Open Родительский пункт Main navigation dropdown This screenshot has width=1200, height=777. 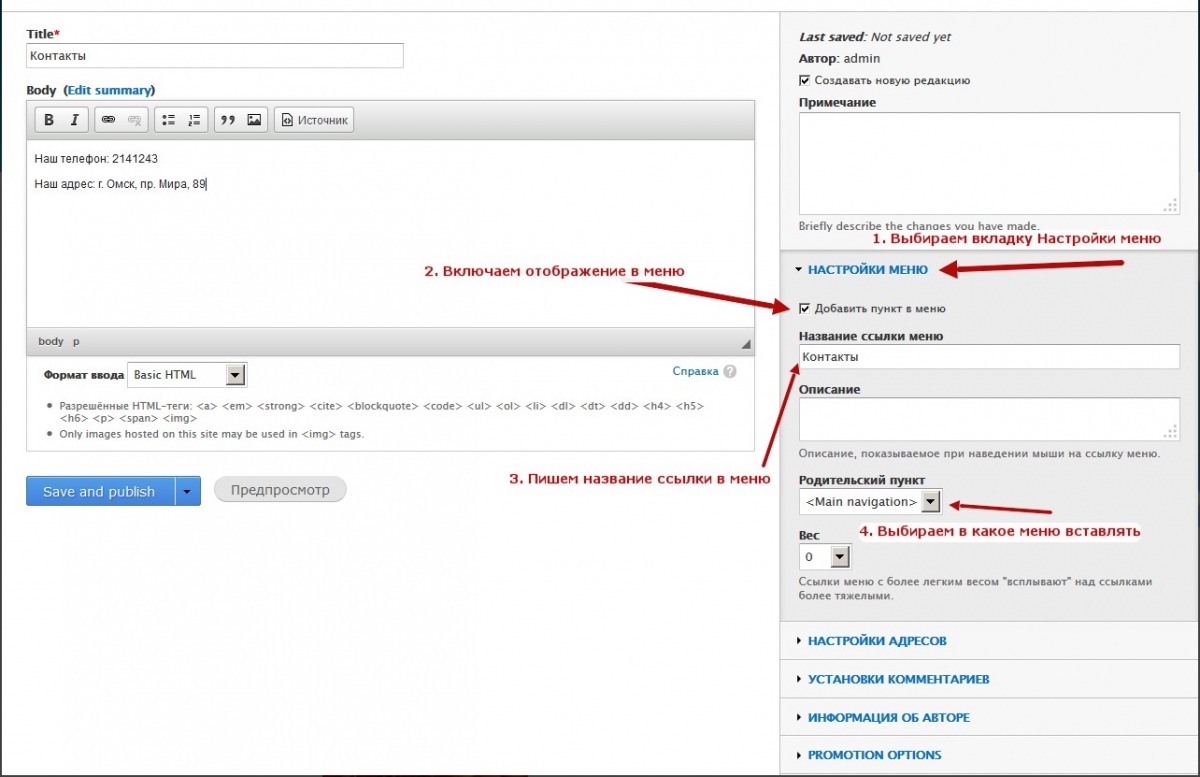870,501
